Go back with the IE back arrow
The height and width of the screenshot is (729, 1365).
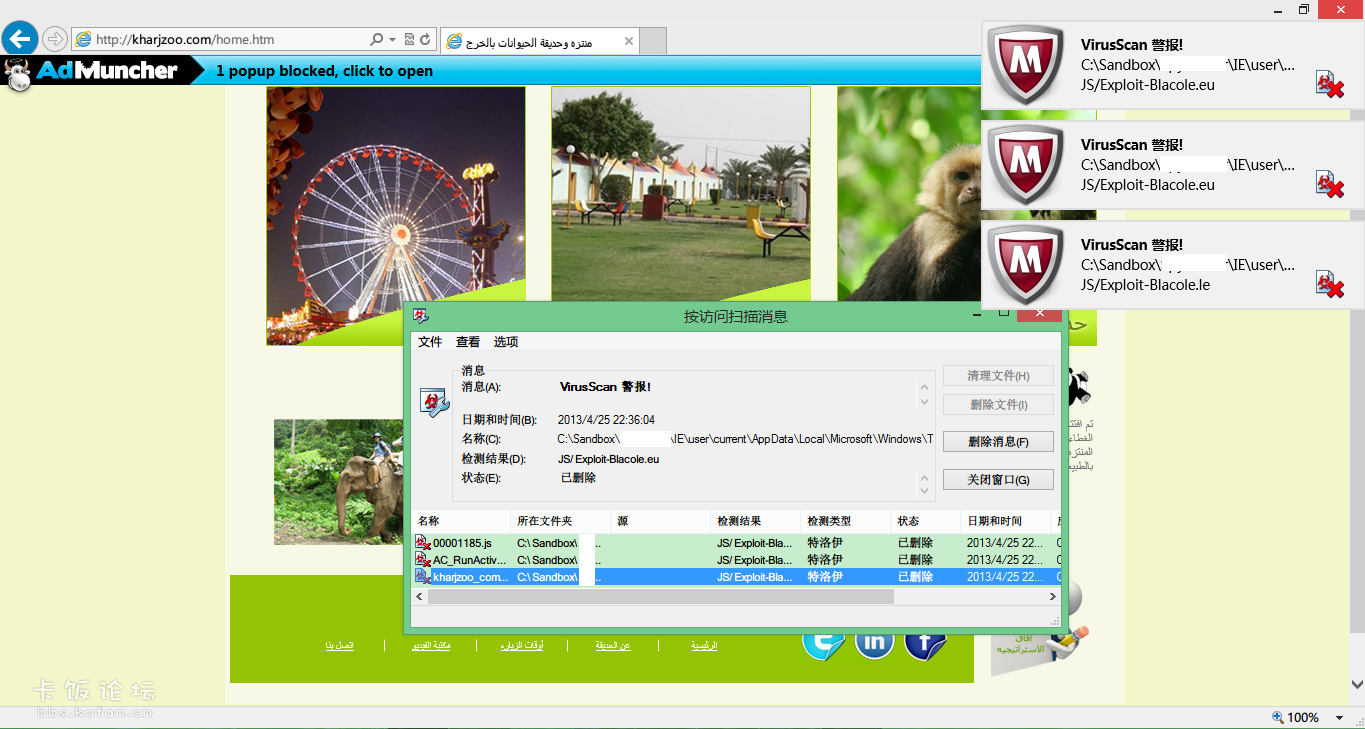click(20, 39)
